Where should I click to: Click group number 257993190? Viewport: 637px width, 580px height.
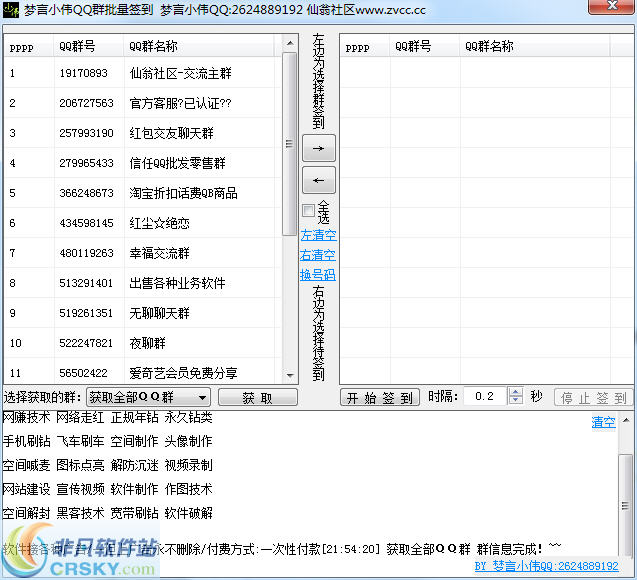pos(86,133)
